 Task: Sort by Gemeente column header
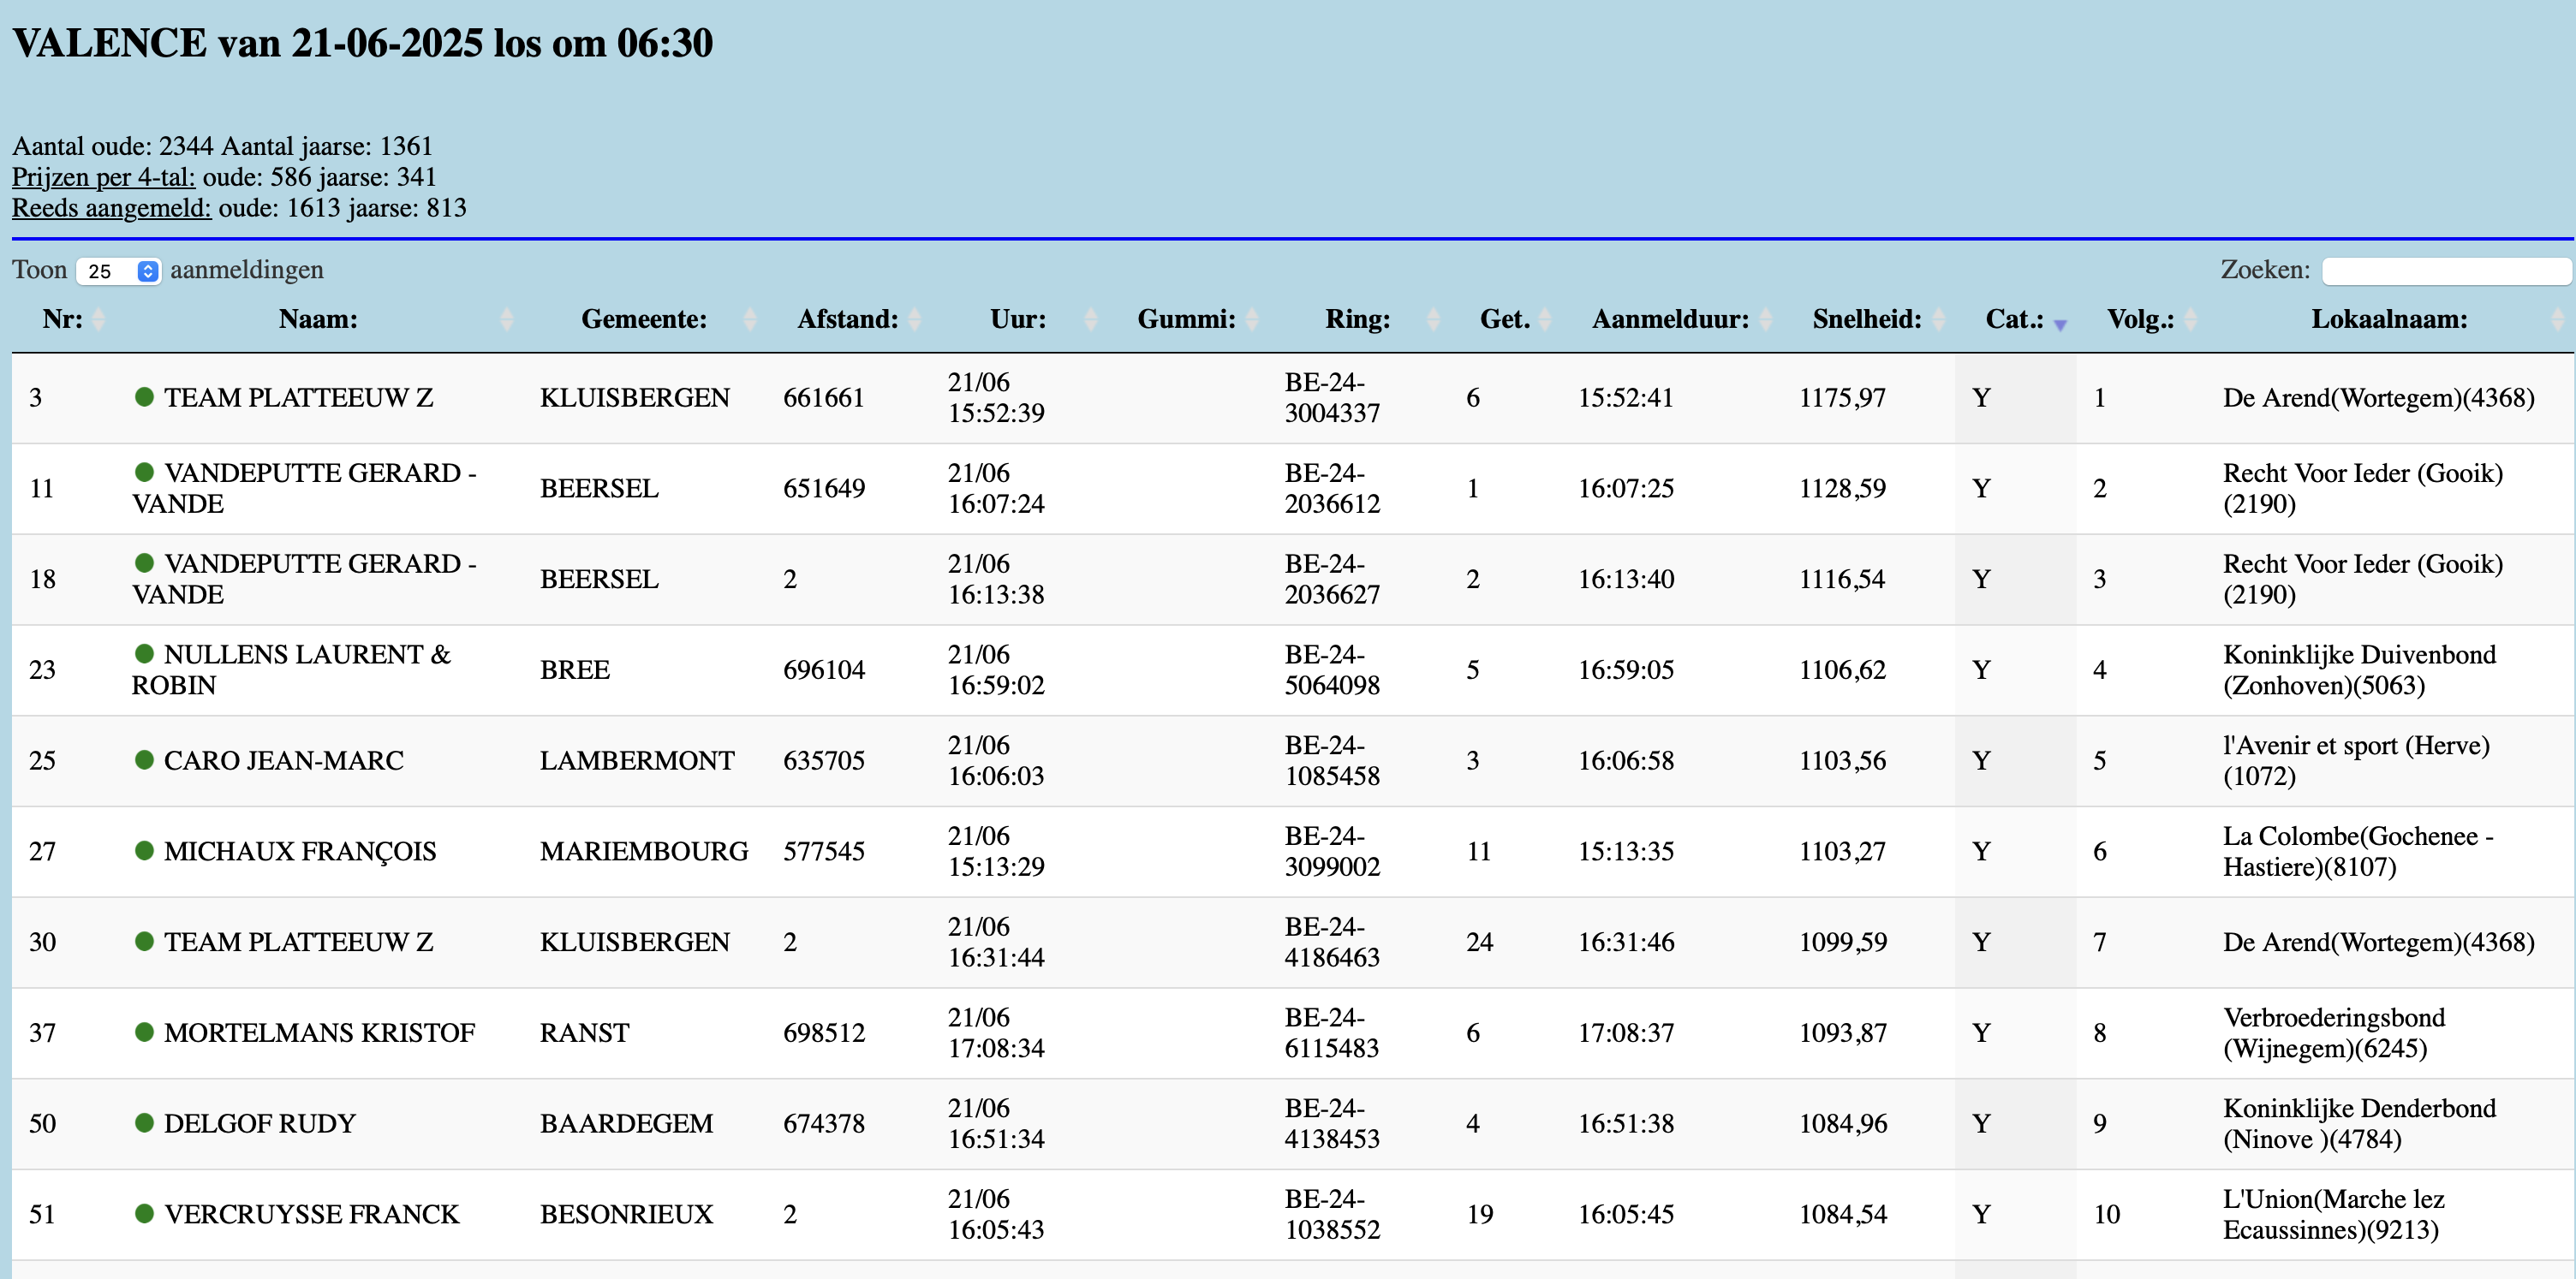643,319
